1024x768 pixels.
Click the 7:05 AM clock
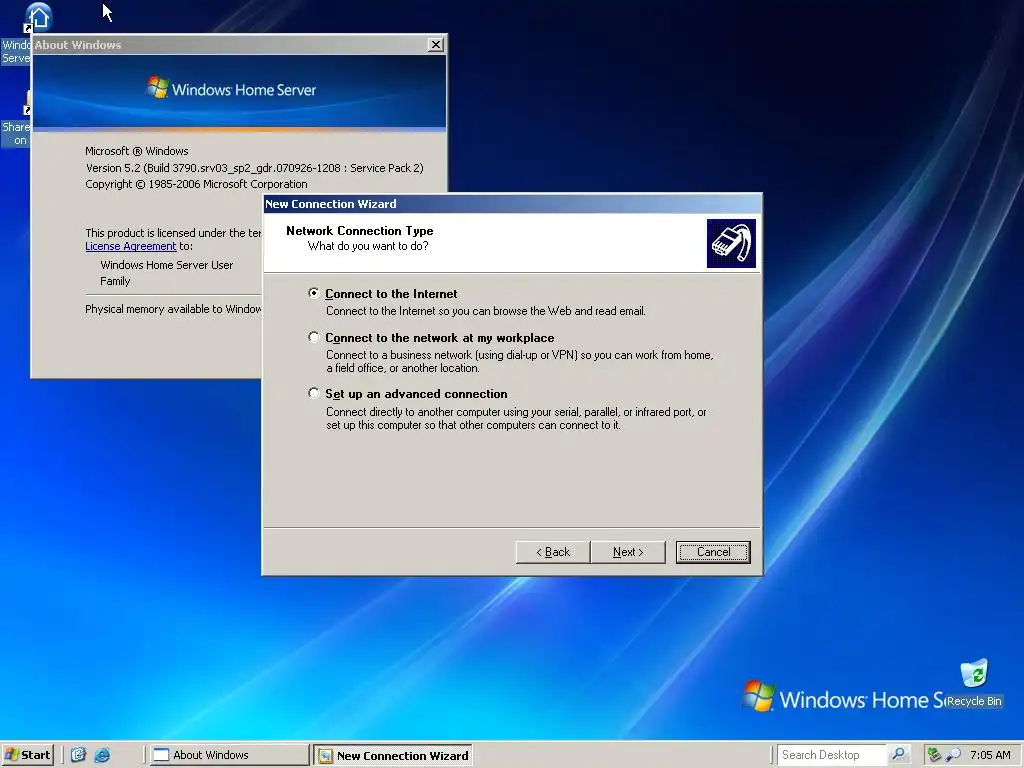(990, 755)
